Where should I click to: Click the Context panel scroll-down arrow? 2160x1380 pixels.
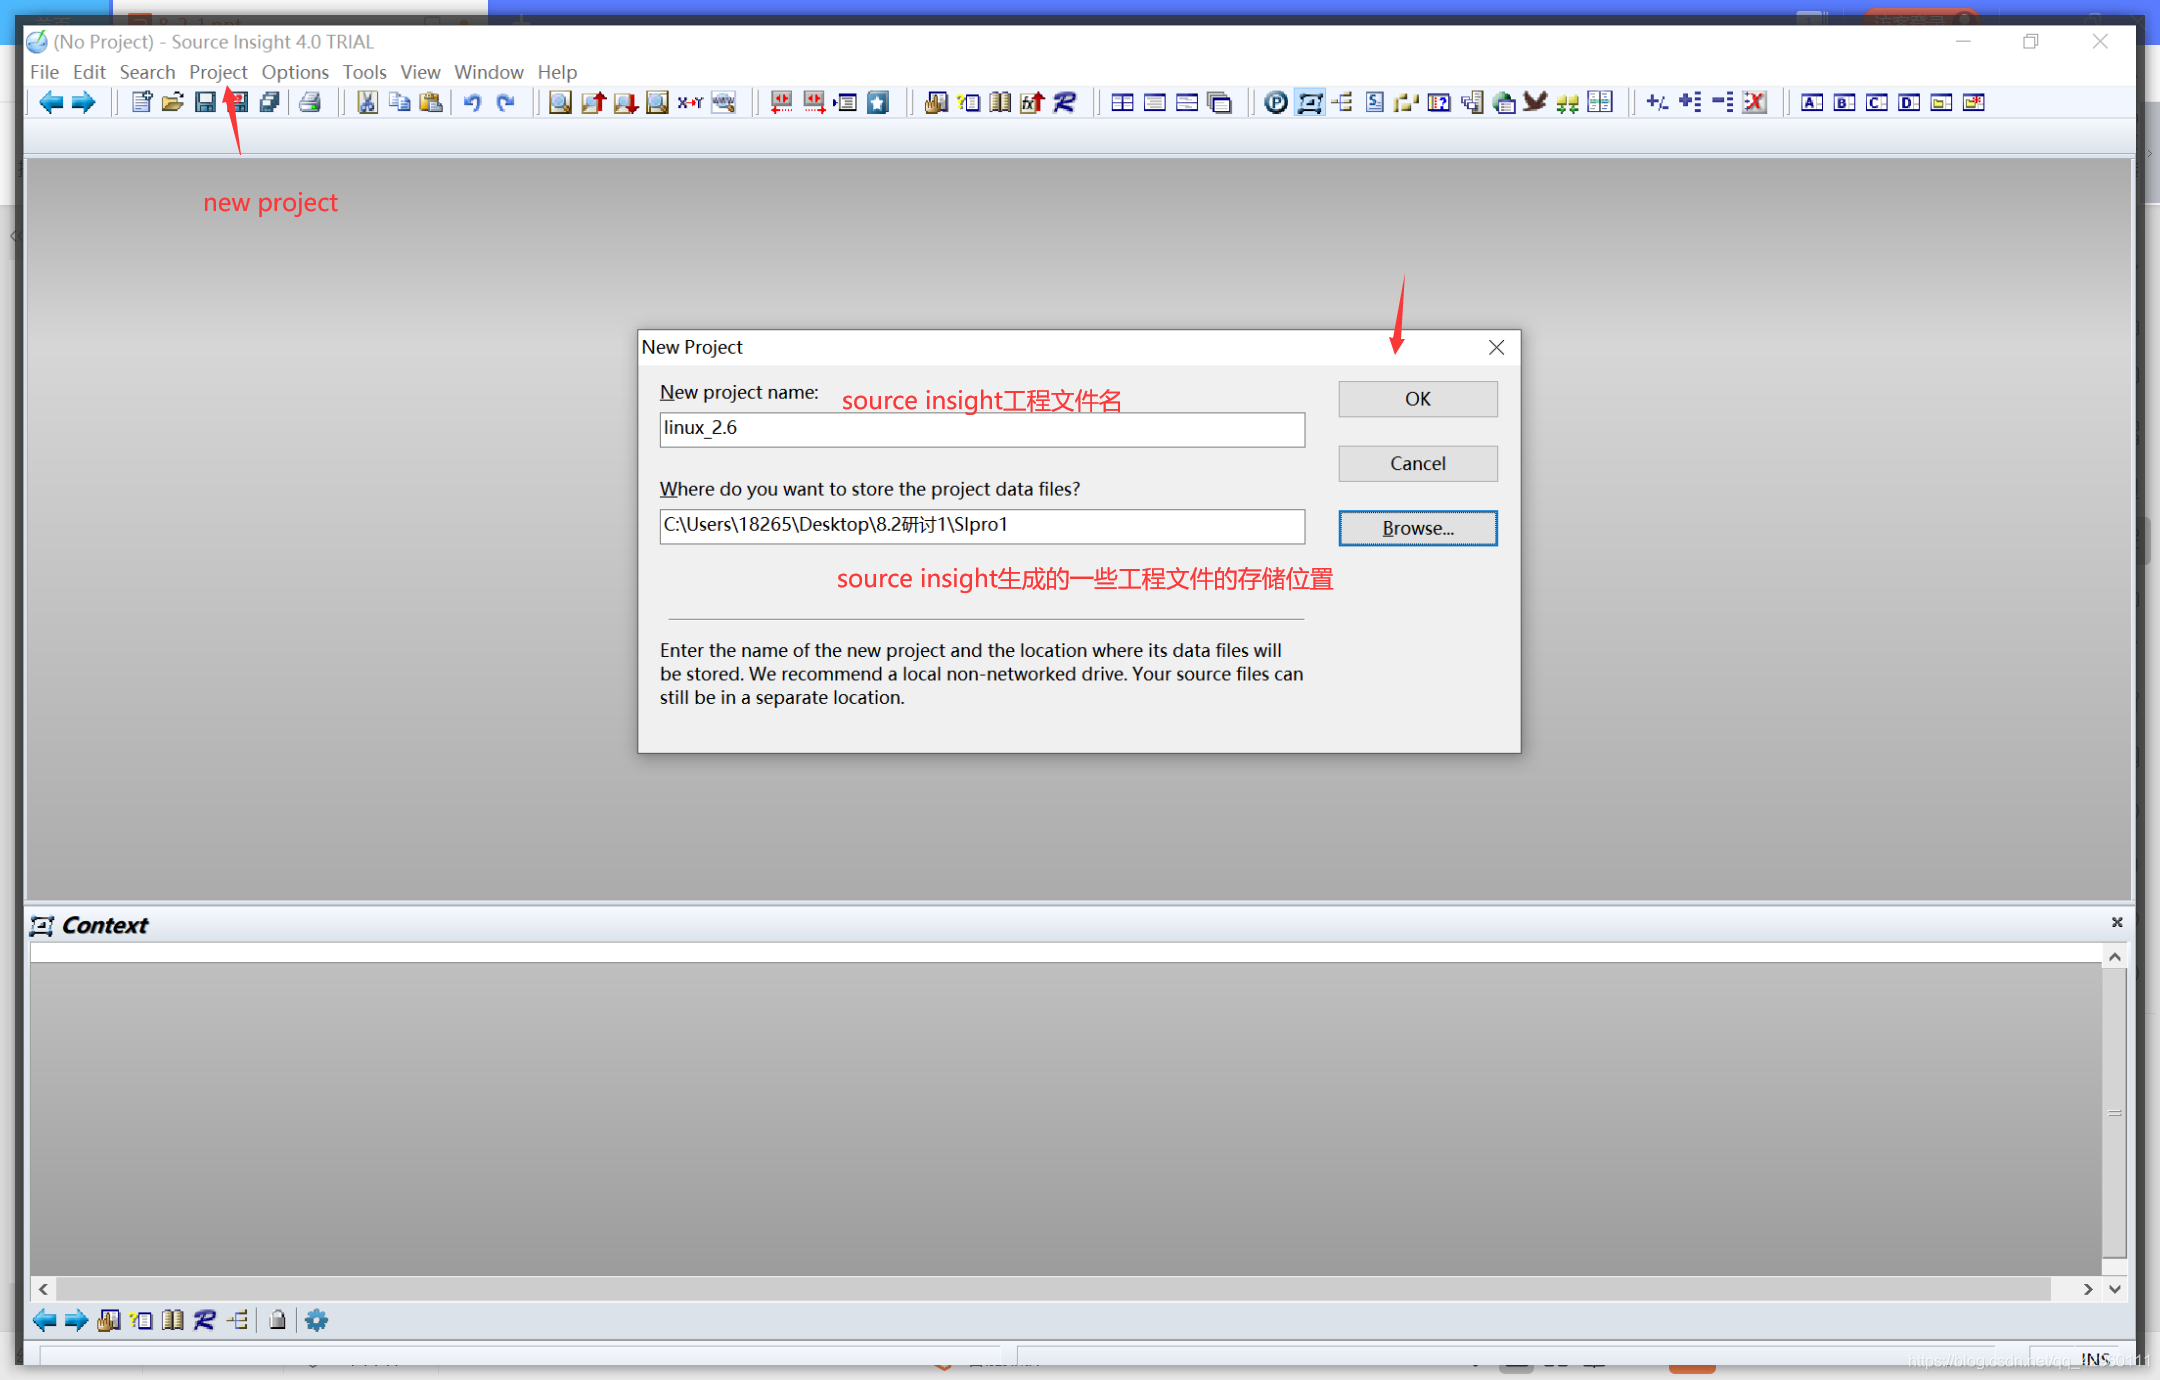coord(2114,1289)
